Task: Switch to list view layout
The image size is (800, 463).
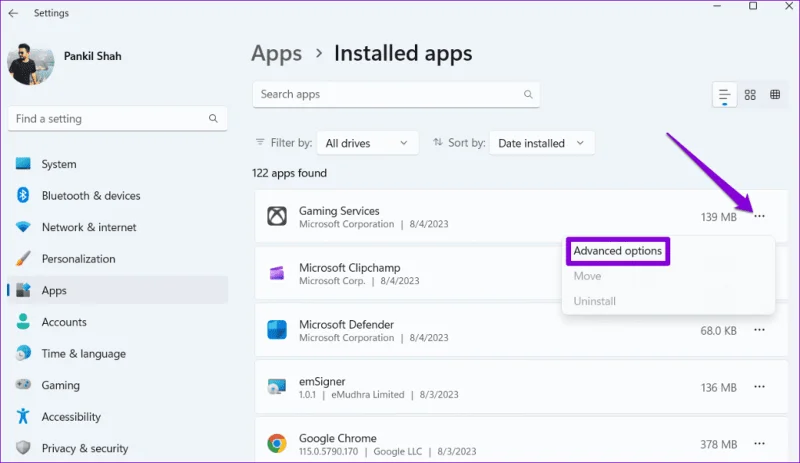Action: point(724,94)
